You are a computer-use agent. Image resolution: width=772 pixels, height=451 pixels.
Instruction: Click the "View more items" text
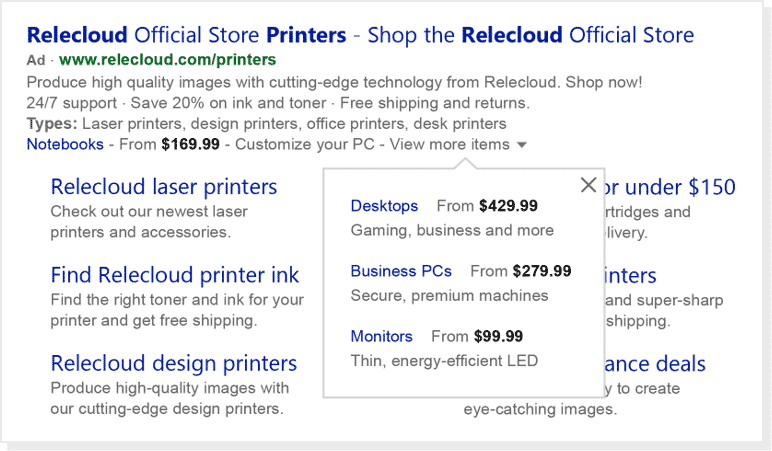pos(449,144)
